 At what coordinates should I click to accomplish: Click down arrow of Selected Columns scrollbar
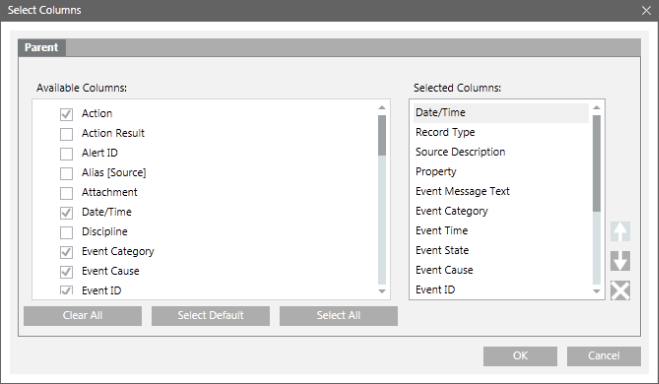tap(596, 291)
